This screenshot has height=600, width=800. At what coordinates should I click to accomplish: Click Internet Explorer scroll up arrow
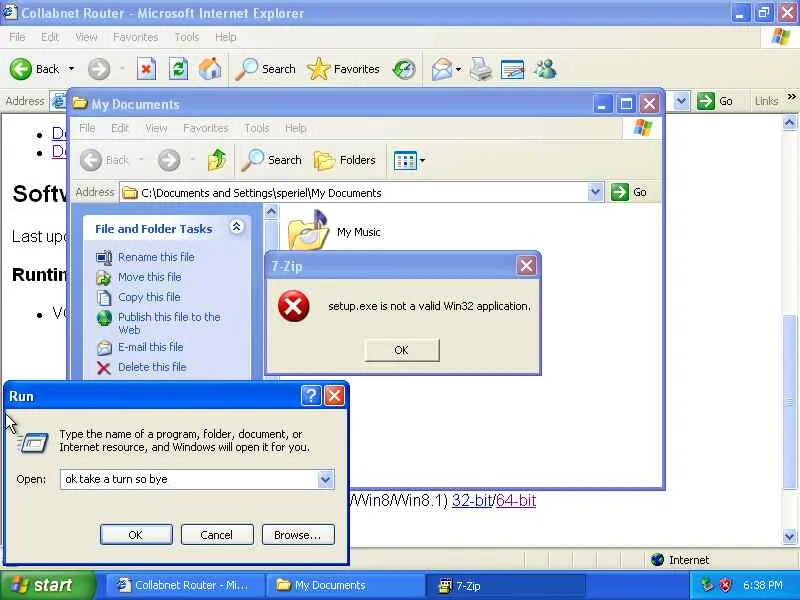(x=789, y=122)
